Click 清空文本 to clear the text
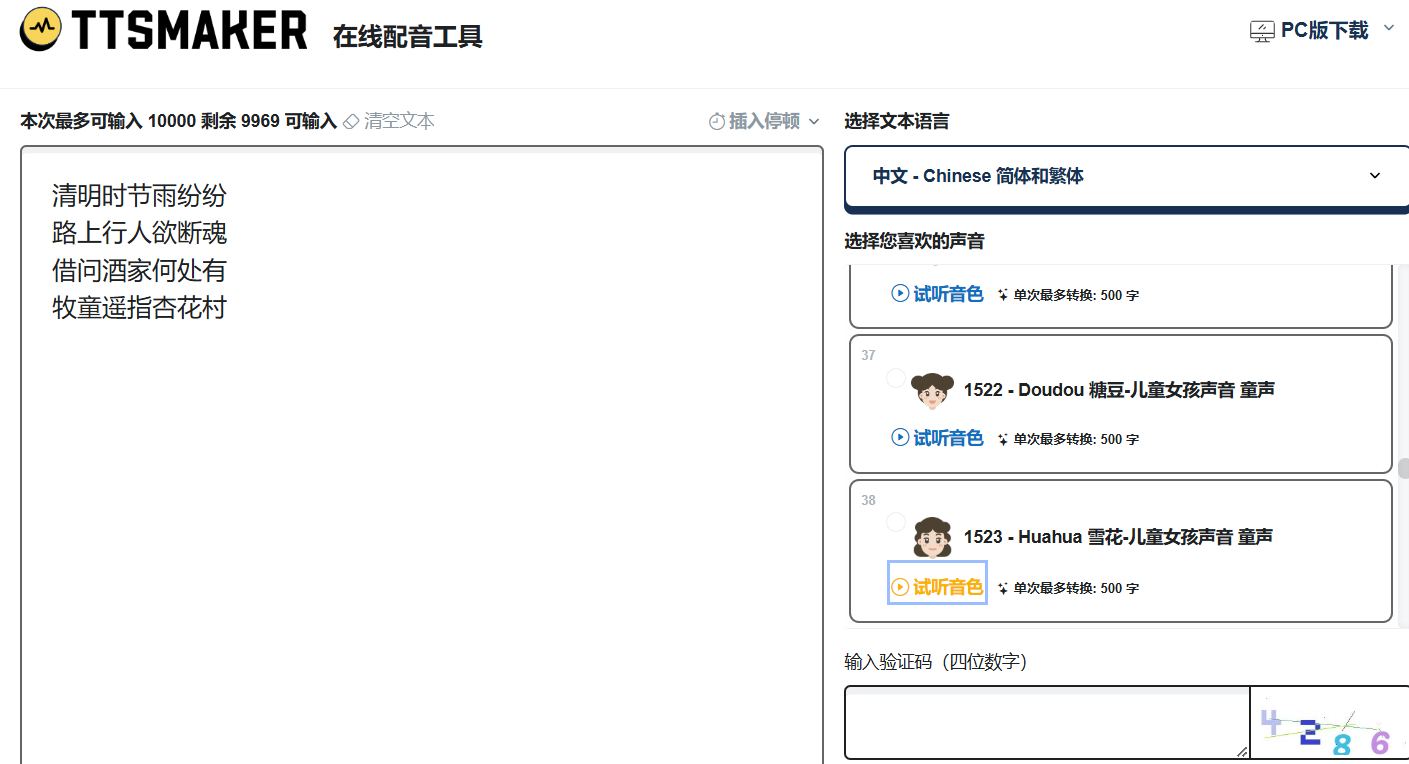The width and height of the screenshot is (1409, 764). pos(399,121)
